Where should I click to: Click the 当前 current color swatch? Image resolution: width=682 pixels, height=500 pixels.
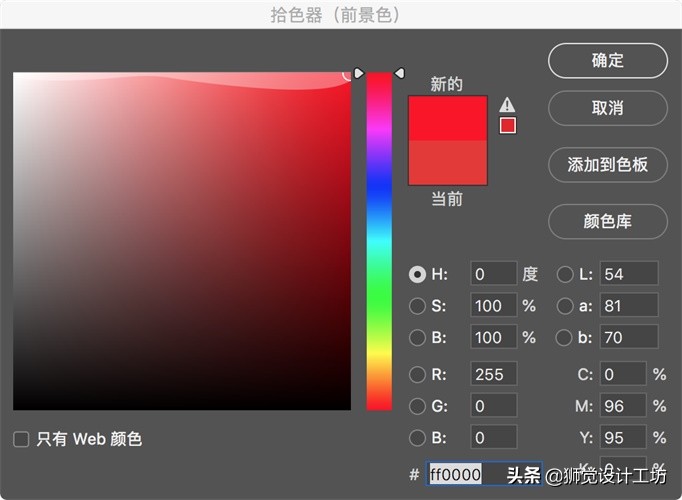click(448, 163)
